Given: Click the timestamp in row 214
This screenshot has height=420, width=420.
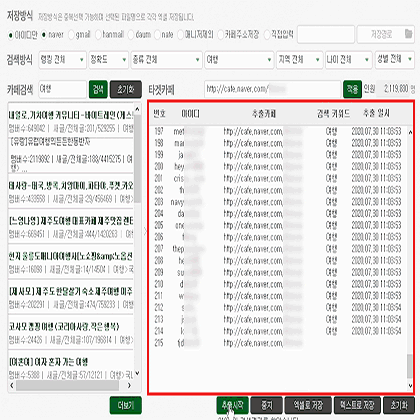Looking at the screenshot, I should (x=376, y=331).
